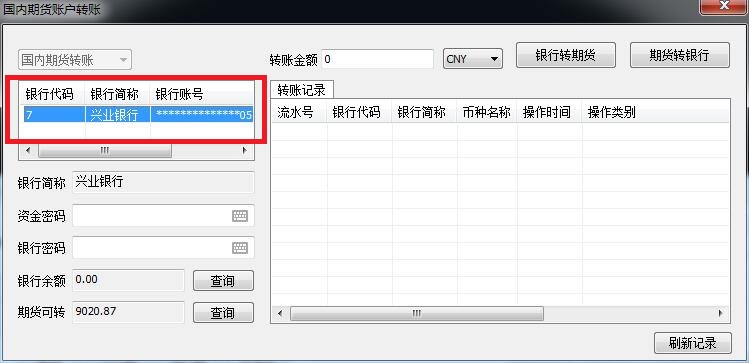Click the 期货转银行 button

coord(679,55)
